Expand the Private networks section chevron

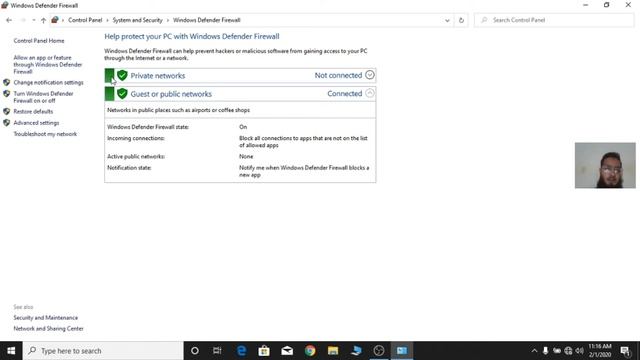(369, 75)
